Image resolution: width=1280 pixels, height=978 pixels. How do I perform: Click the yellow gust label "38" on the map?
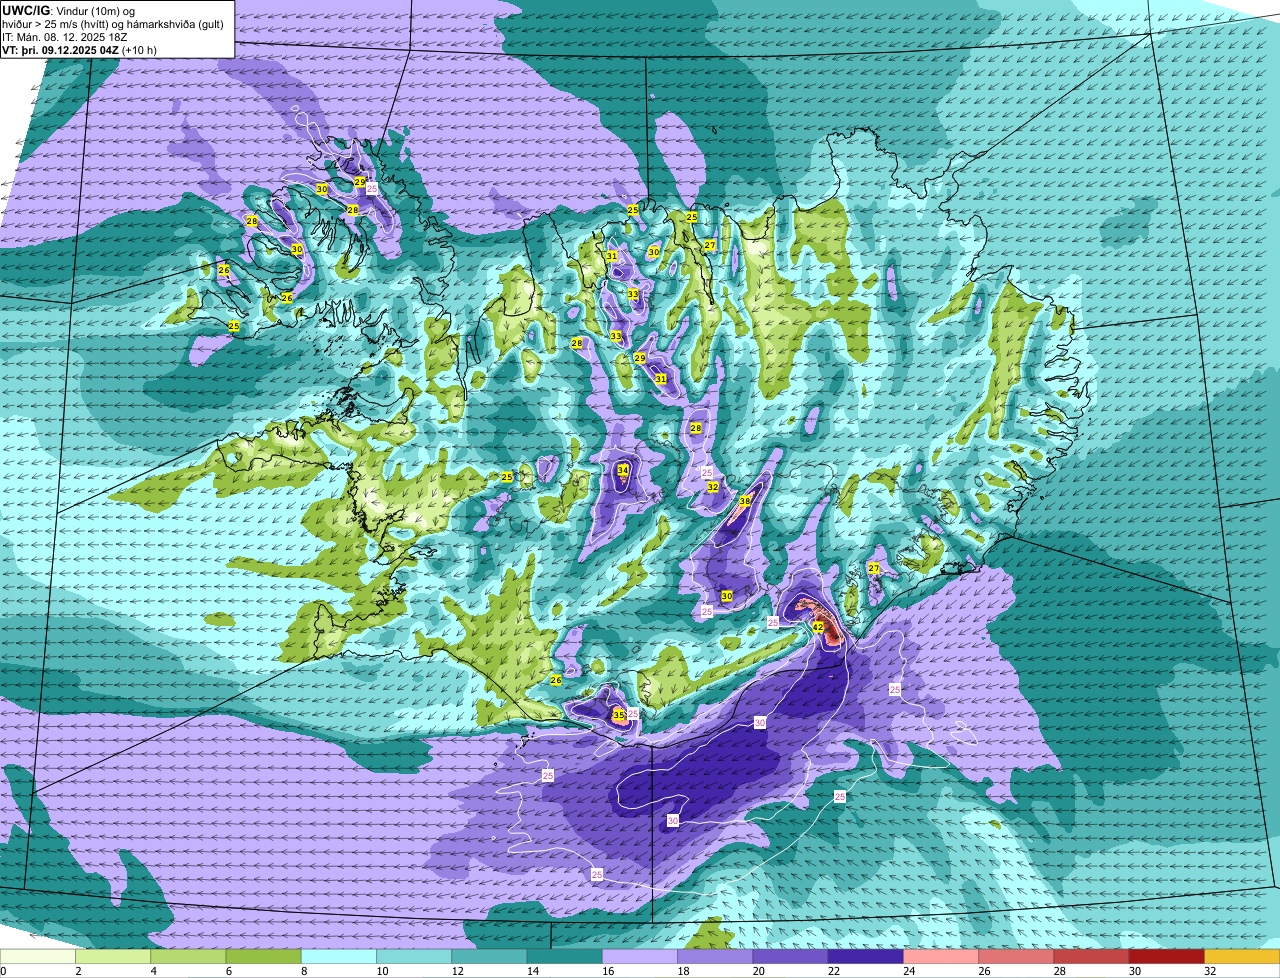(745, 501)
